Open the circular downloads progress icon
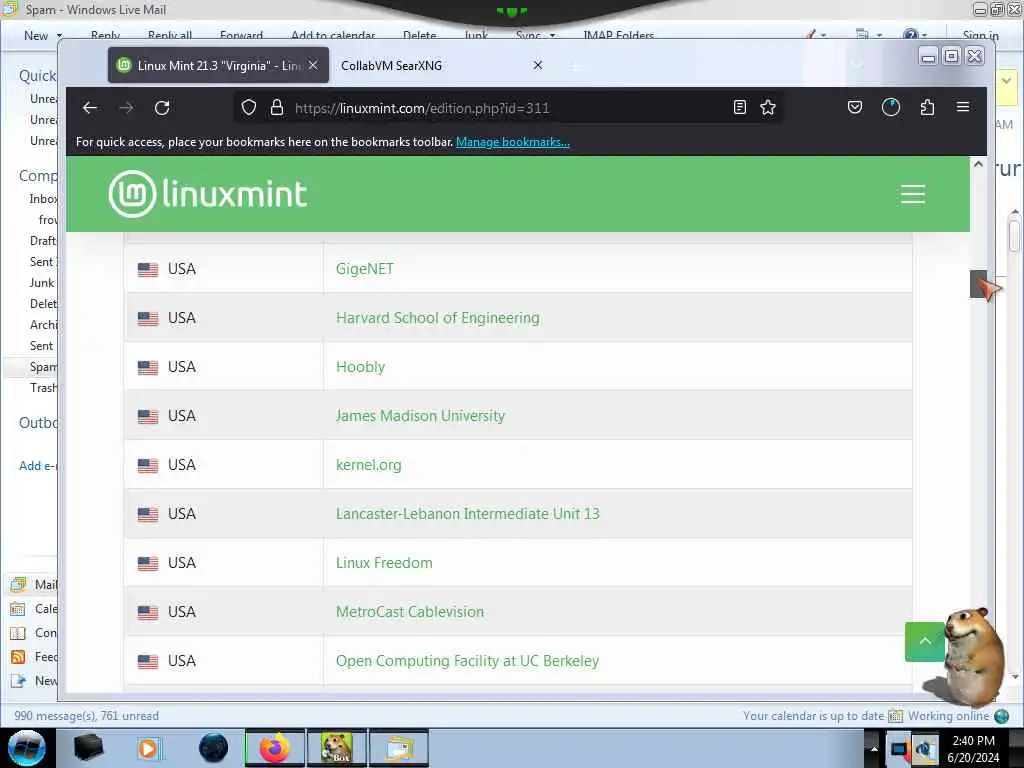1024x768 pixels. tap(891, 108)
